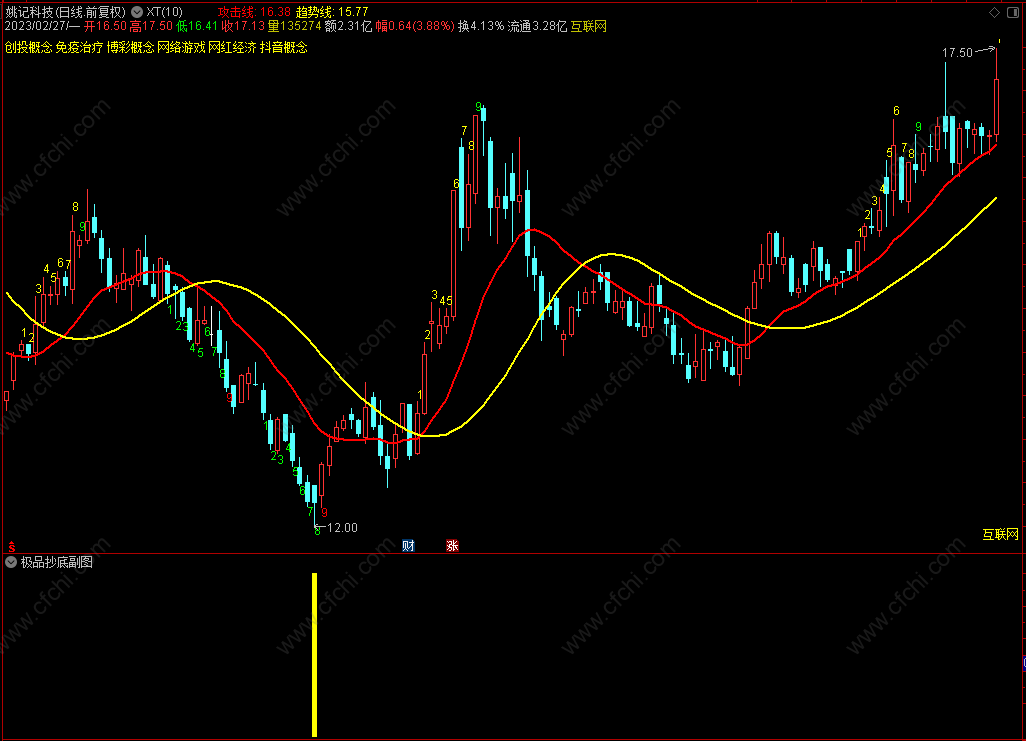Expand the 极品抄底副图 sub-chart dropdown
This screenshot has width=1026, height=741.
11,562
